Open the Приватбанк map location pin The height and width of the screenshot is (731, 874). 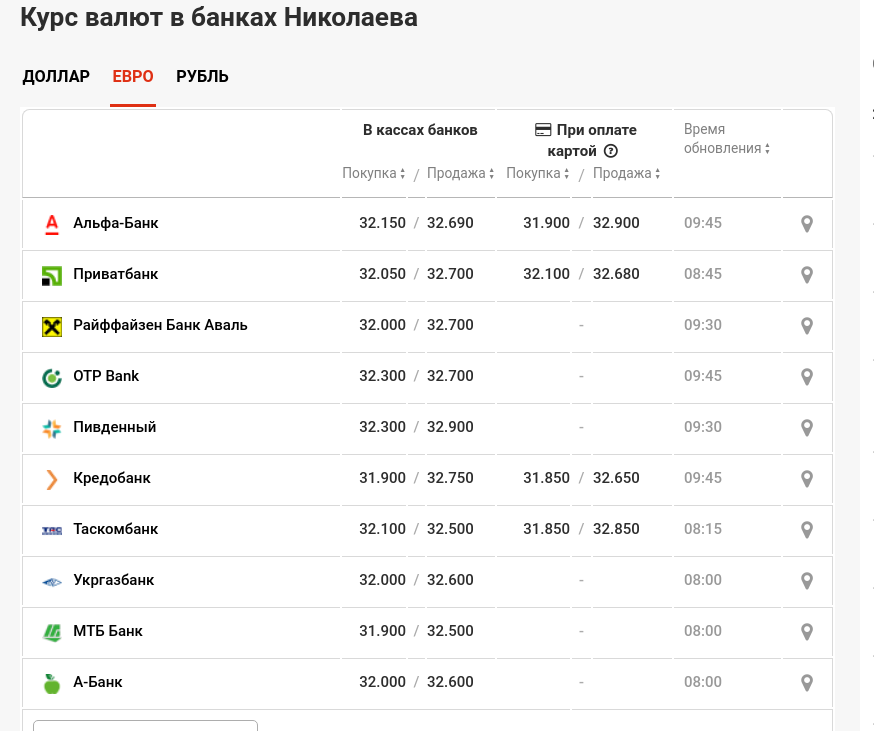807,274
